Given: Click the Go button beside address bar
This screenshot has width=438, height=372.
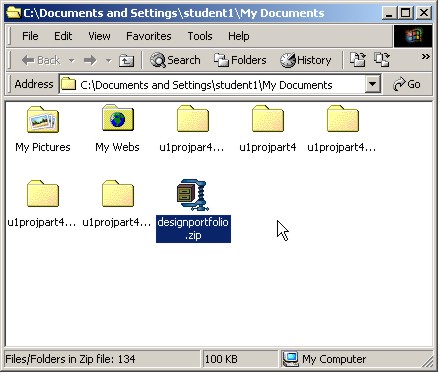Looking at the screenshot, I should [x=407, y=84].
